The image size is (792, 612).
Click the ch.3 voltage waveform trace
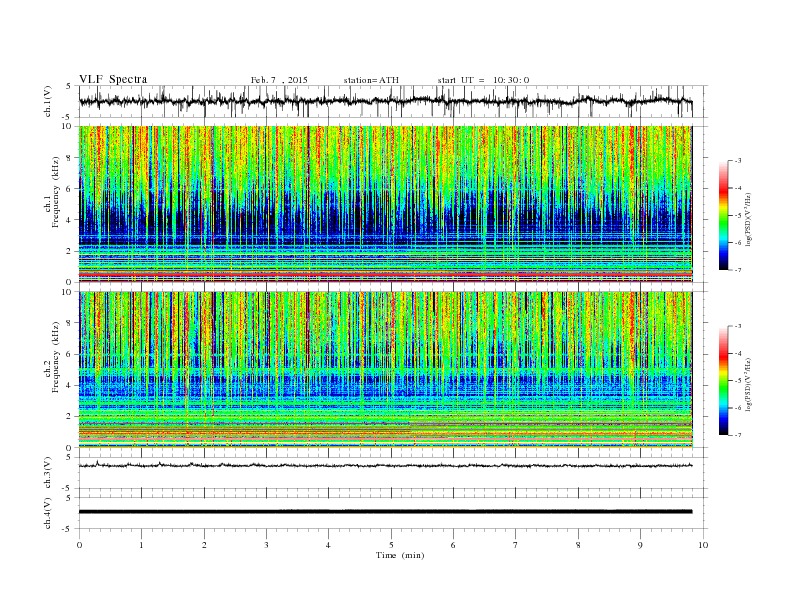click(x=385, y=465)
